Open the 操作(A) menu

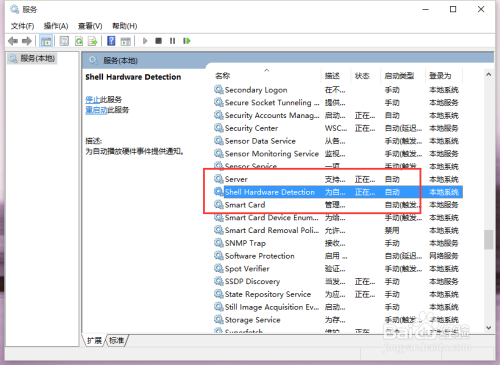[56, 26]
